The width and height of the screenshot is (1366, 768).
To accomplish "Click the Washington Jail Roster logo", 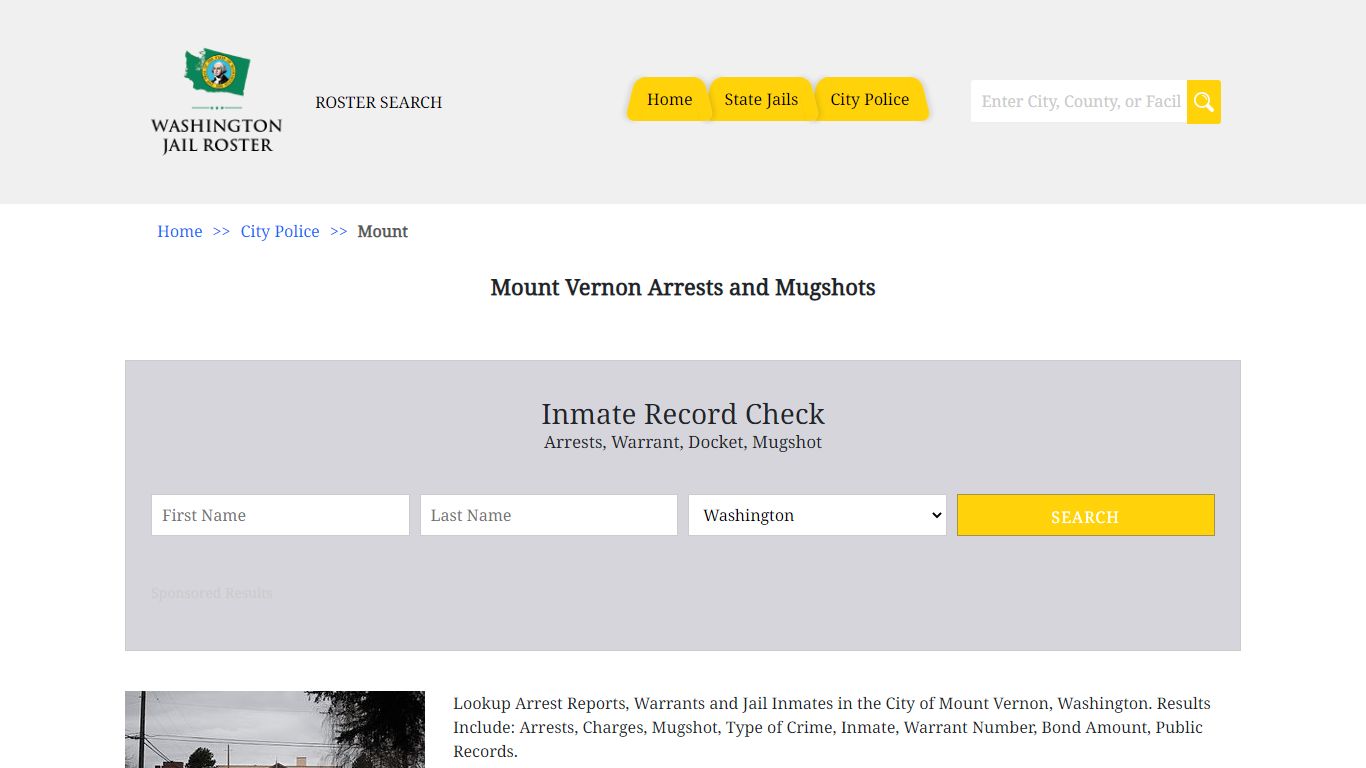I will click(216, 101).
